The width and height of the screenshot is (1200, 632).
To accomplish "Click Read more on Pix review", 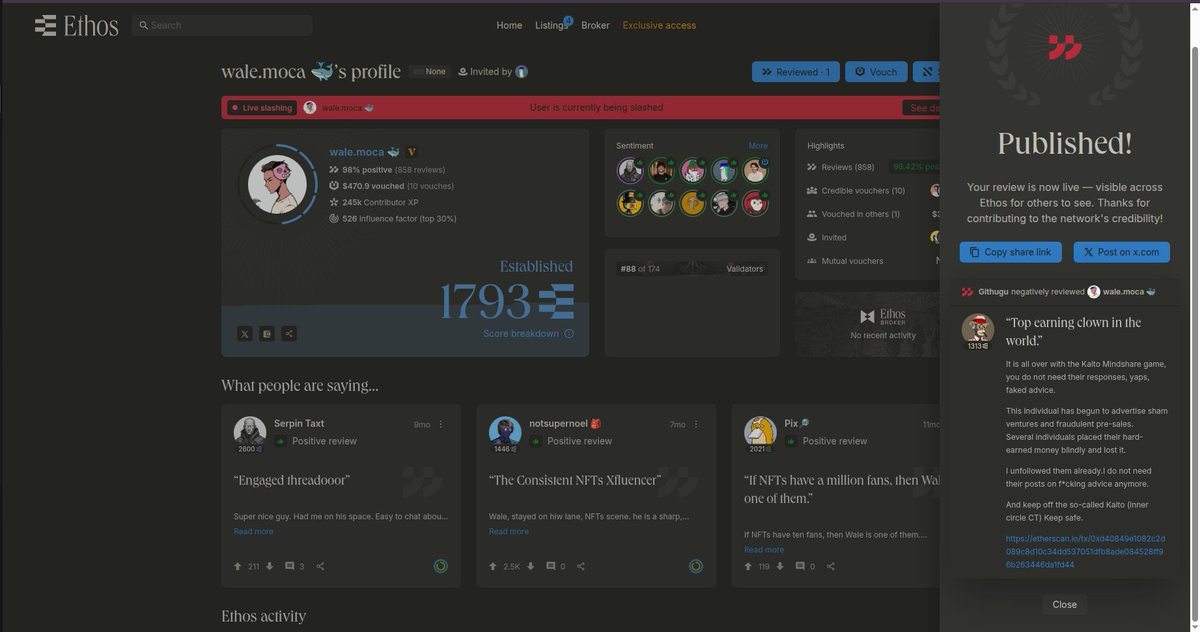I will coord(764,549).
